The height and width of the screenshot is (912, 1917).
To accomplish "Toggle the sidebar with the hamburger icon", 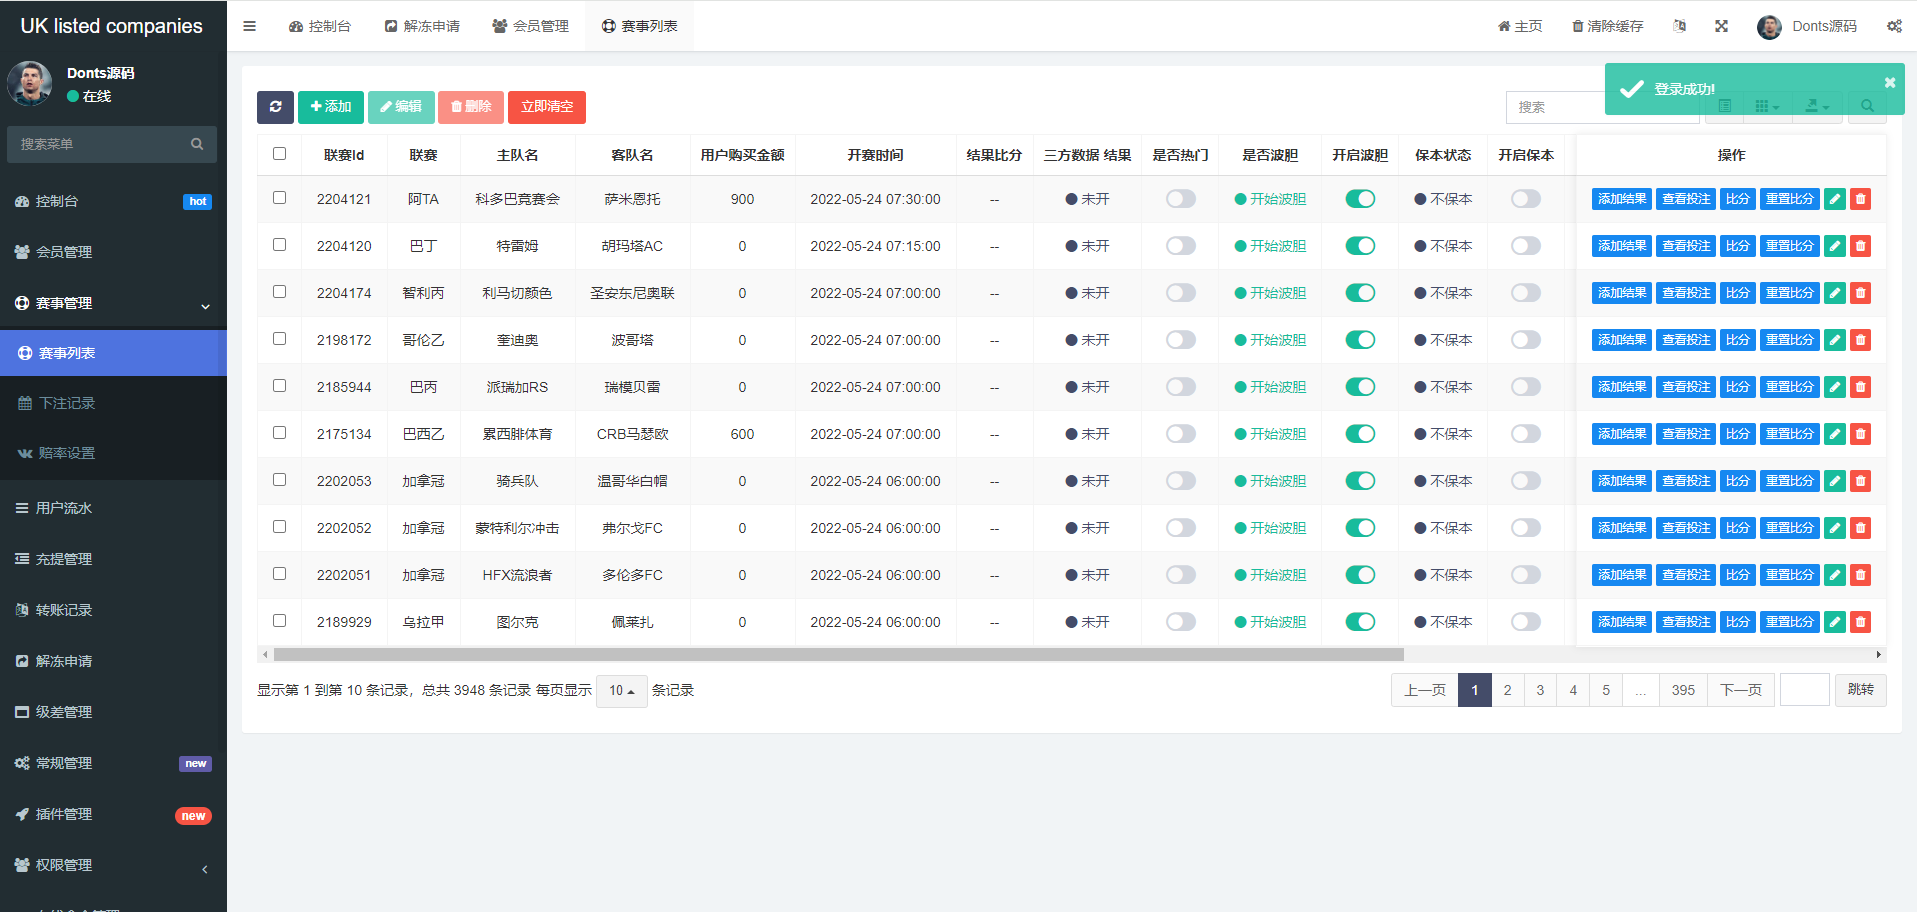I will tap(250, 26).
